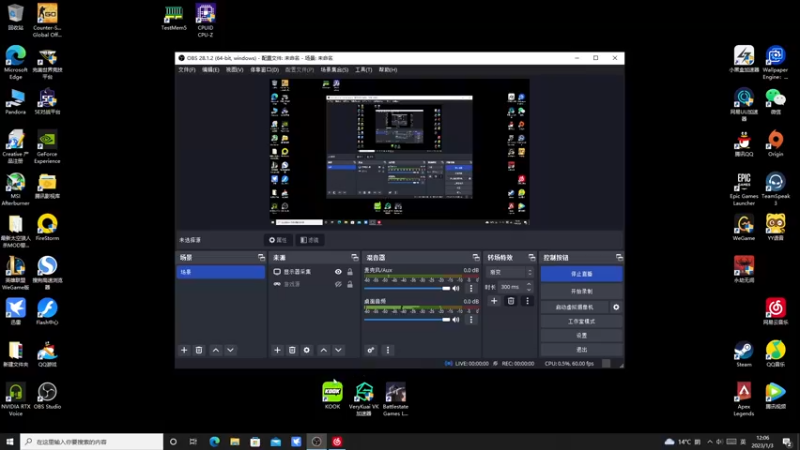Move scene down in the Scenes panel
Viewport: 800px width, 450px height.
pos(231,350)
